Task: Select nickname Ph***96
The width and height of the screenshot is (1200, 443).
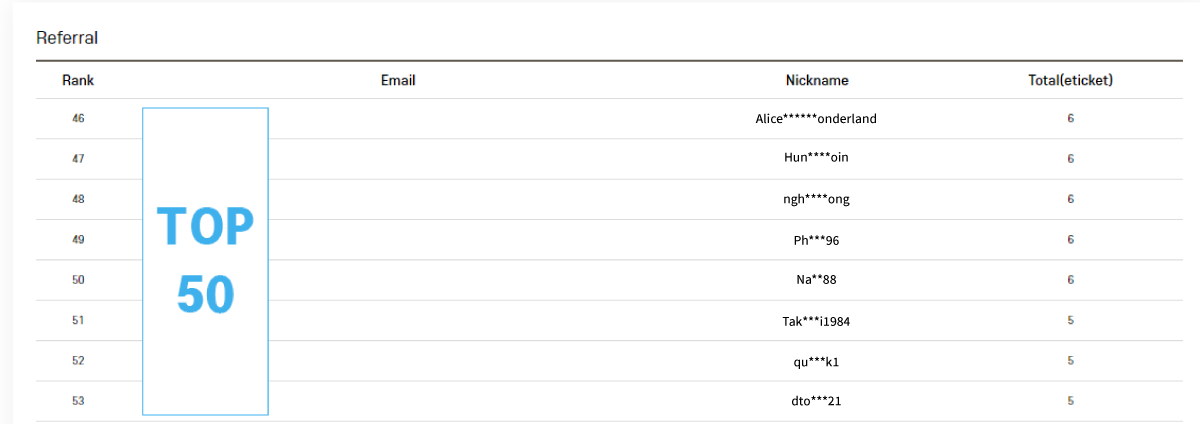Action: pos(816,240)
